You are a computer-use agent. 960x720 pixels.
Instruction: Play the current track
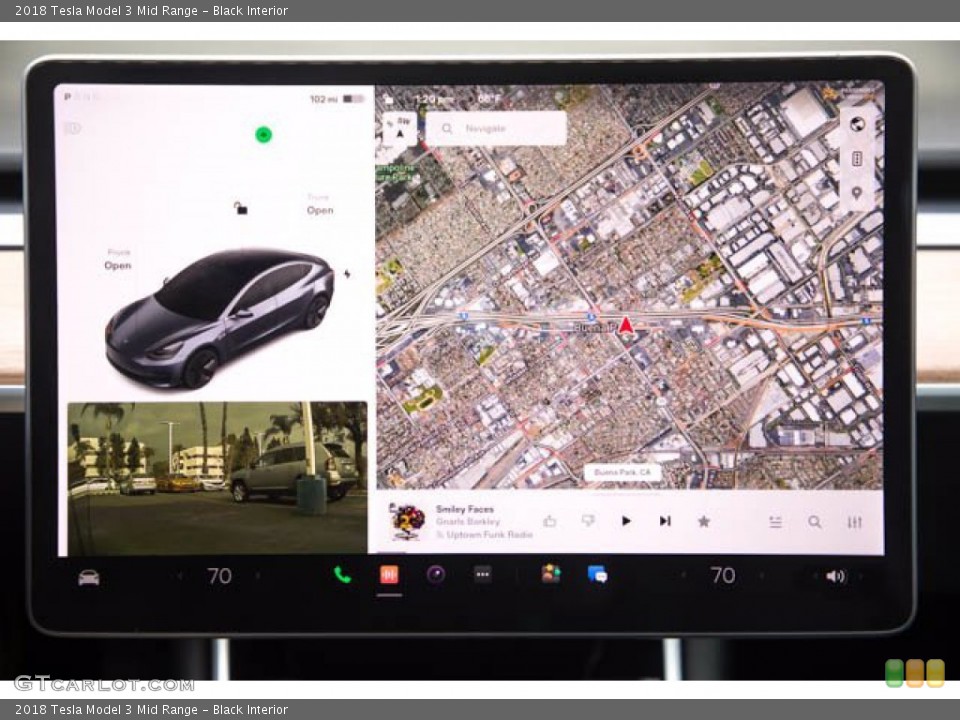(x=626, y=521)
